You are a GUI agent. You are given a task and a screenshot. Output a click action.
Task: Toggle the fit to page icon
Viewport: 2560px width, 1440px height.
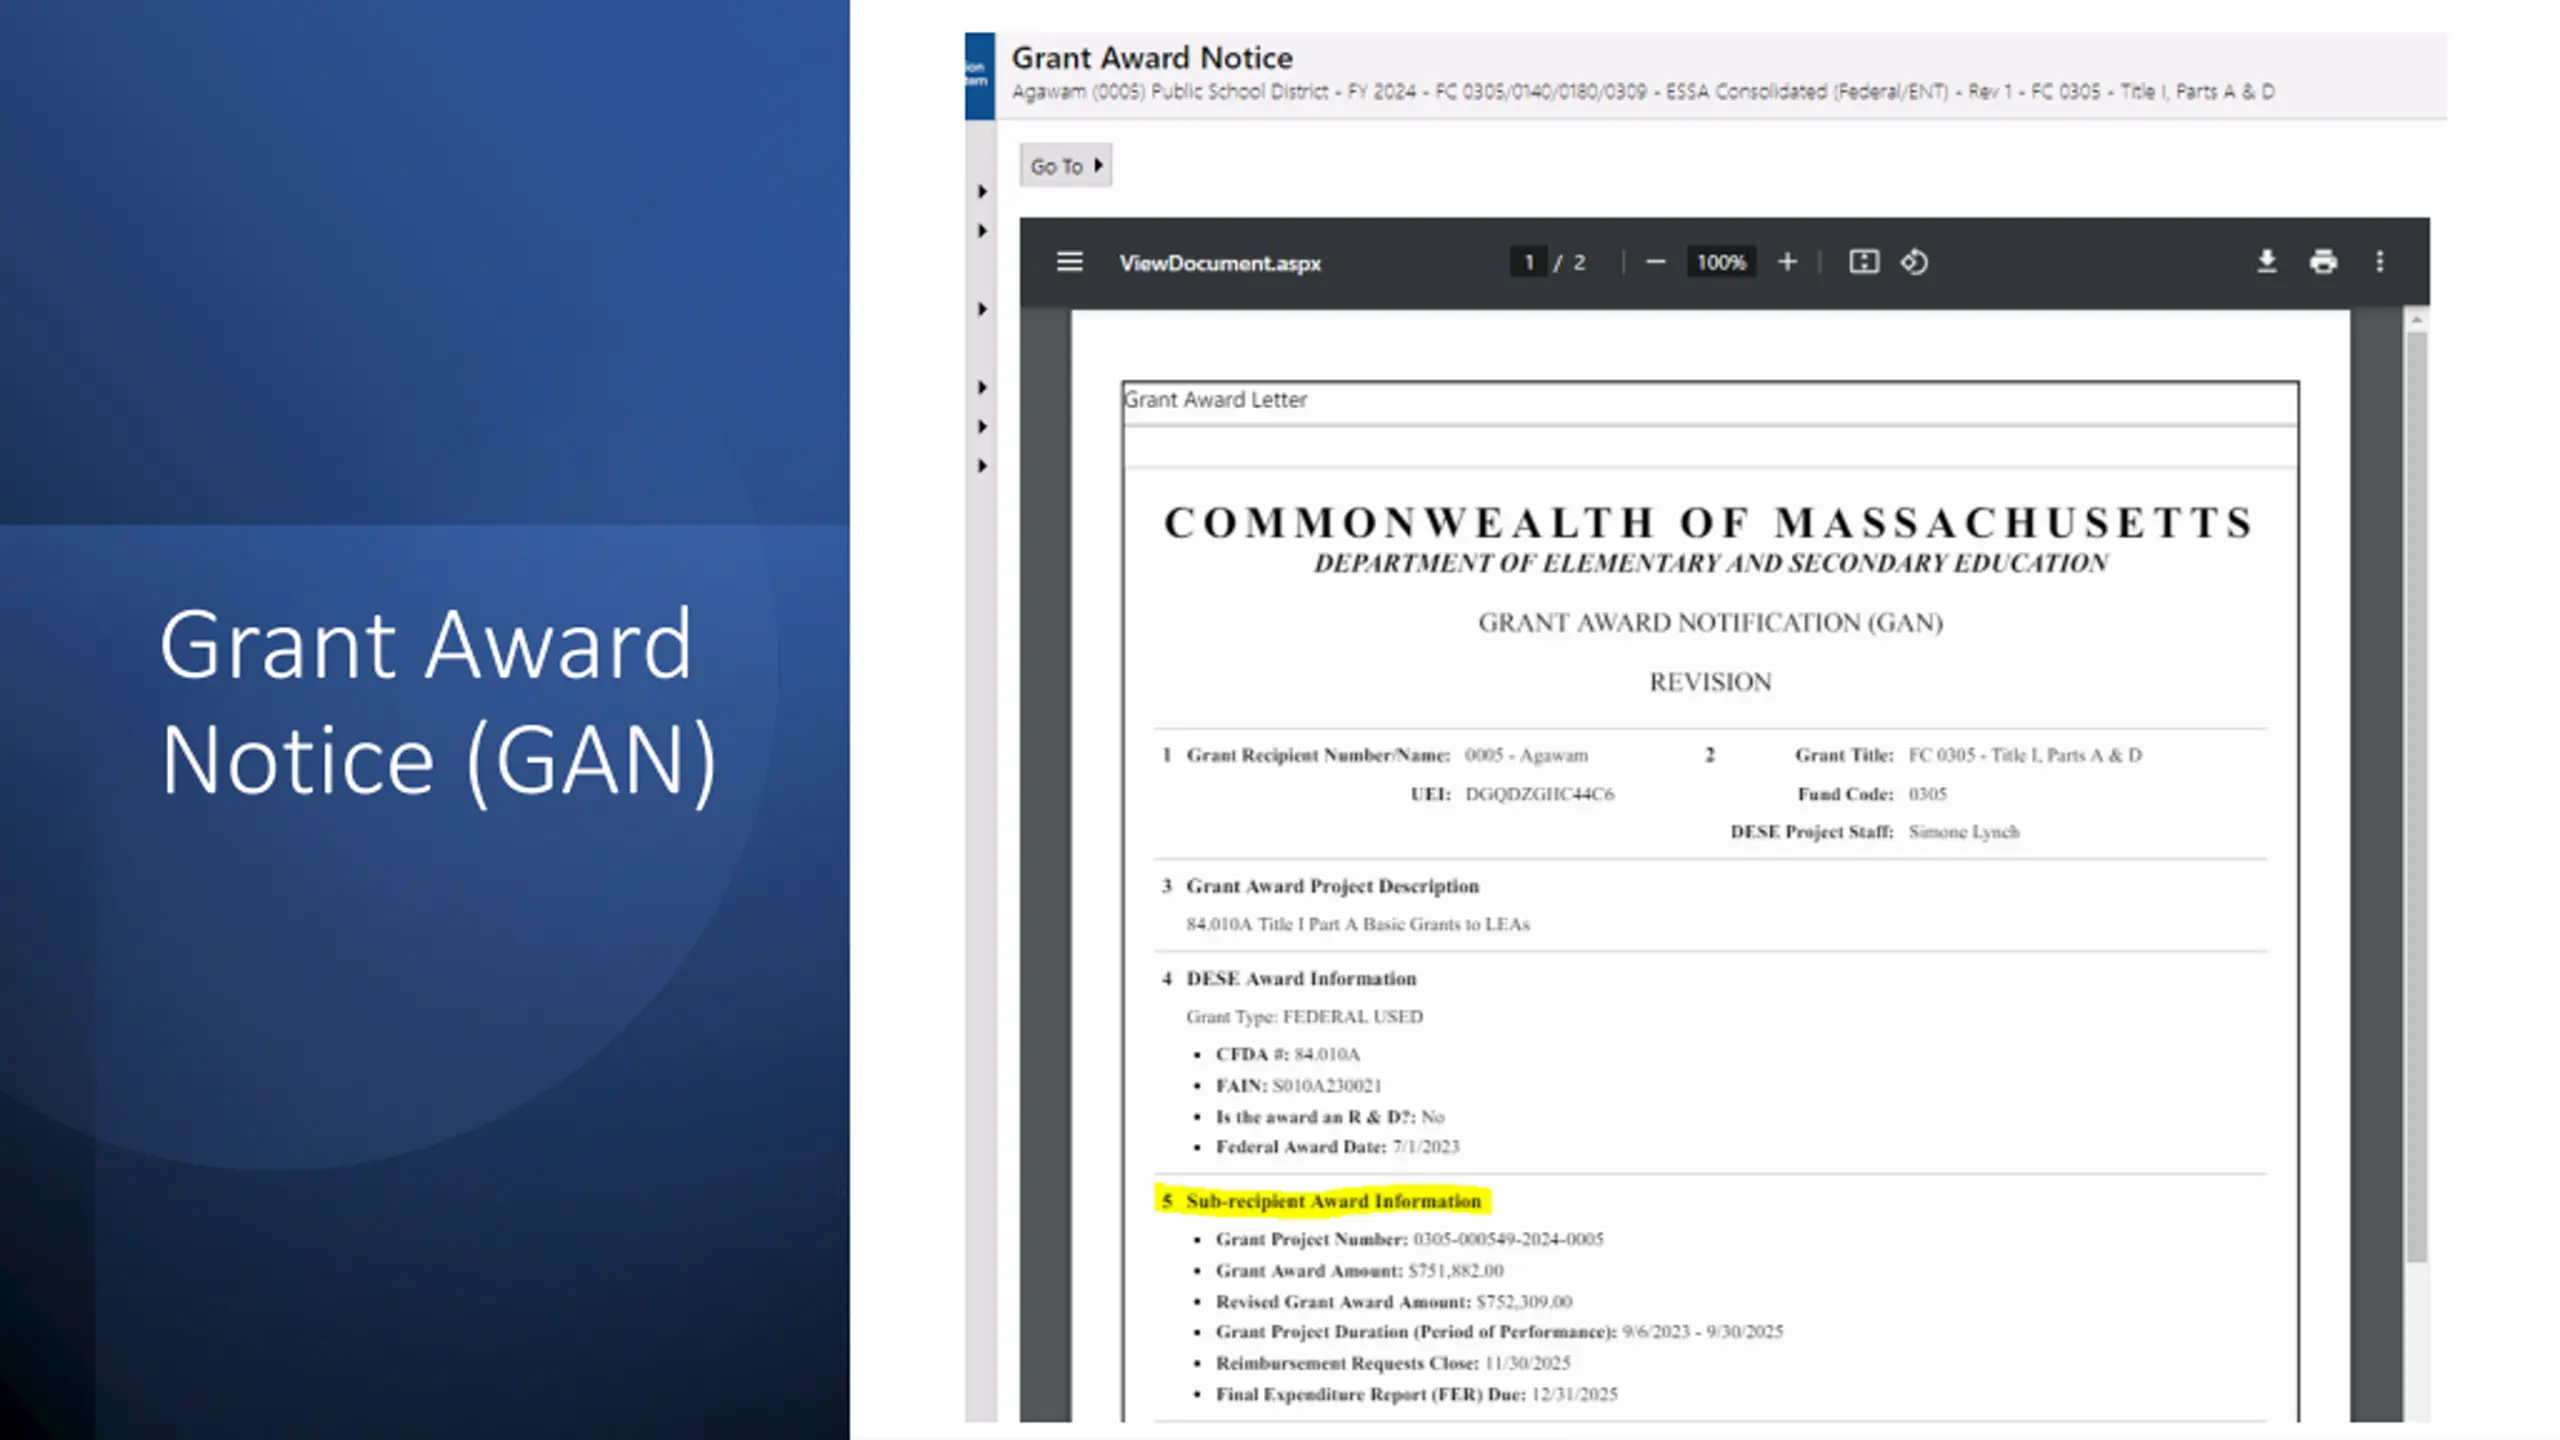point(1863,262)
